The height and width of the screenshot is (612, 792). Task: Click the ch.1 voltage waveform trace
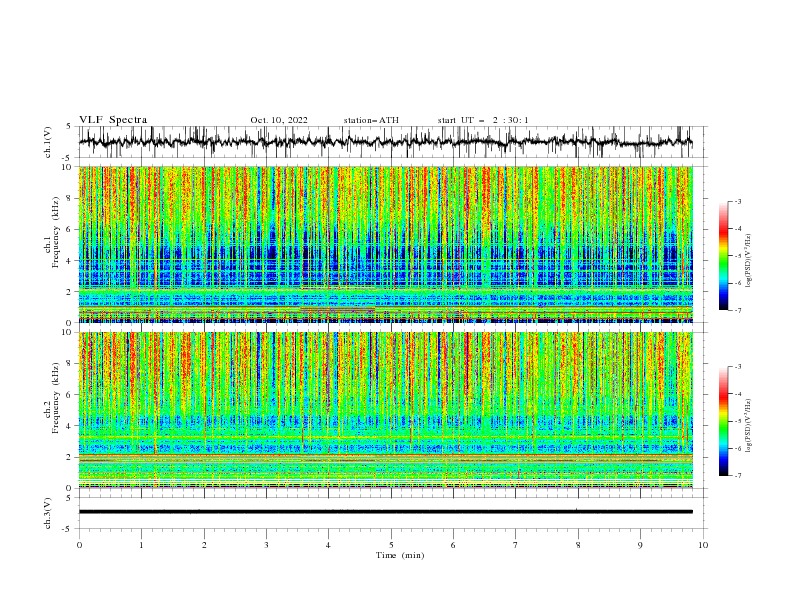pos(385,142)
